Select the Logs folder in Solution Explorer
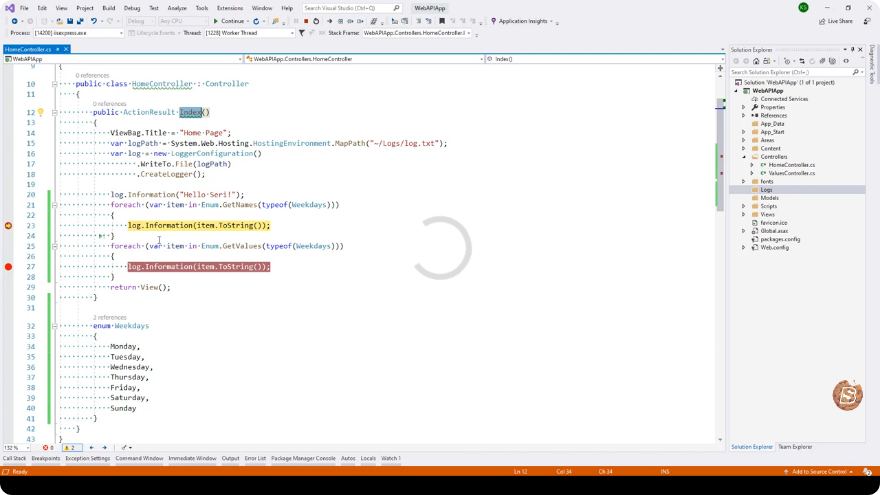The image size is (880, 495). coord(766,190)
